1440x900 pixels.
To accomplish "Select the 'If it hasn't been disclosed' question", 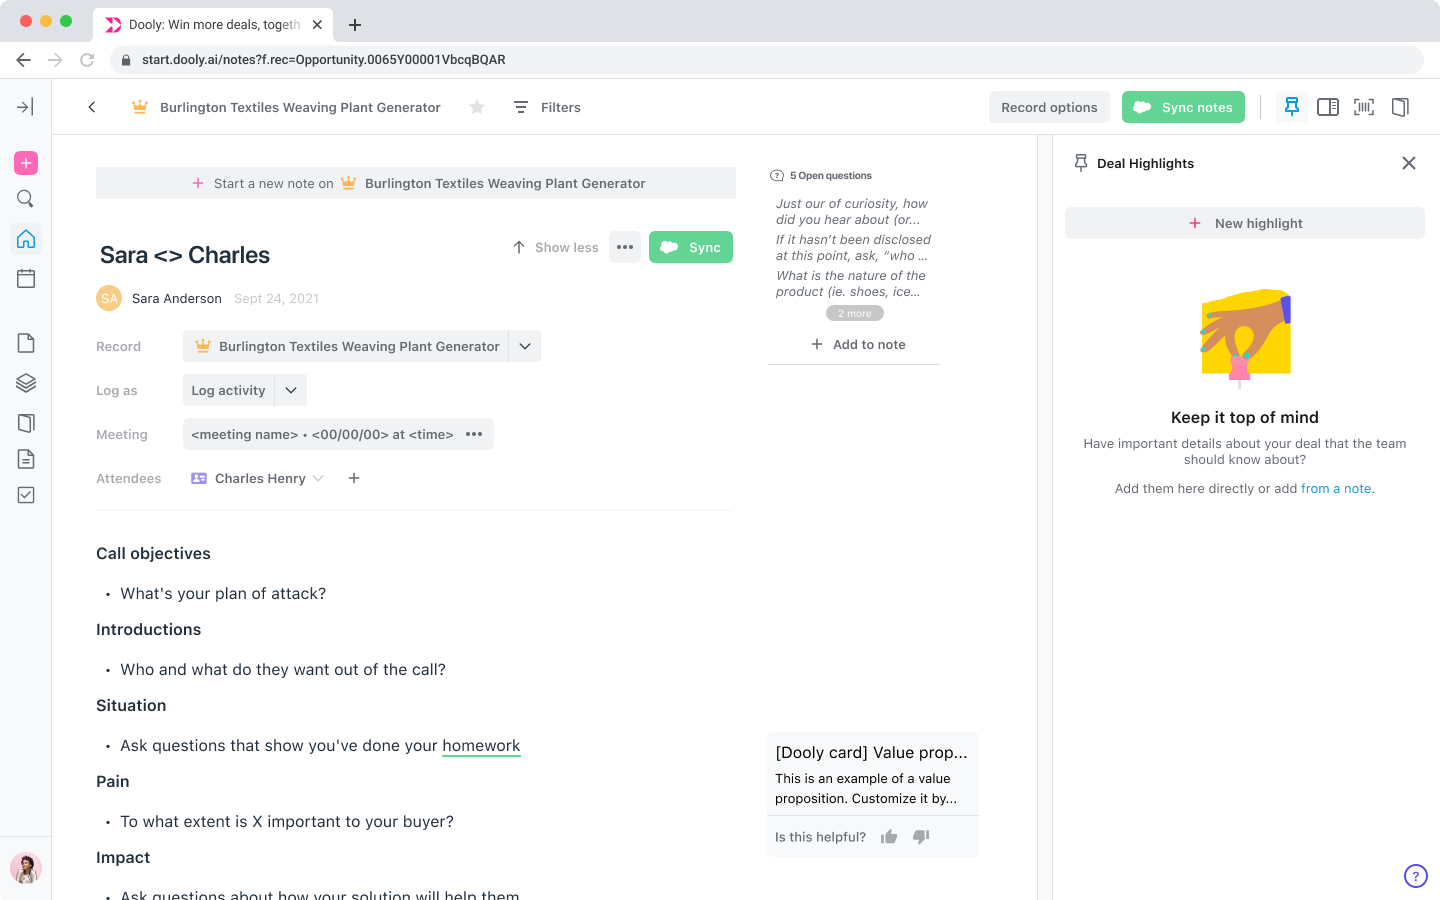I will point(853,247).
